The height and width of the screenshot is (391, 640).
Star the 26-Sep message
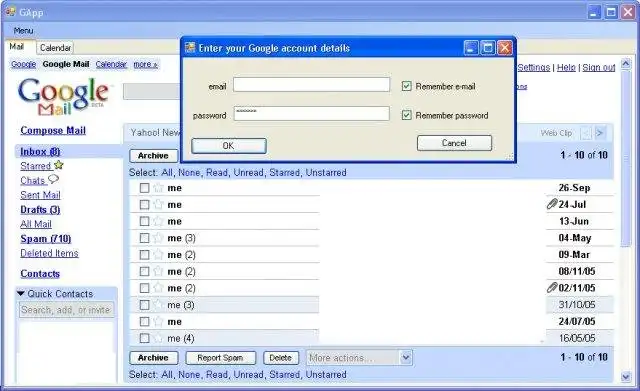click(x=158, y=188)
